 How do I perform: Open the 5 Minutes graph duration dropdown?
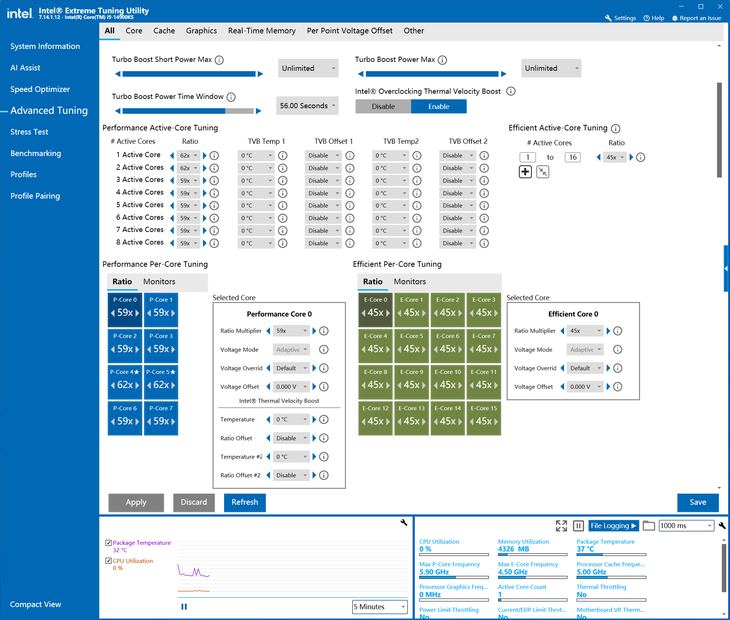pos(380,607)
